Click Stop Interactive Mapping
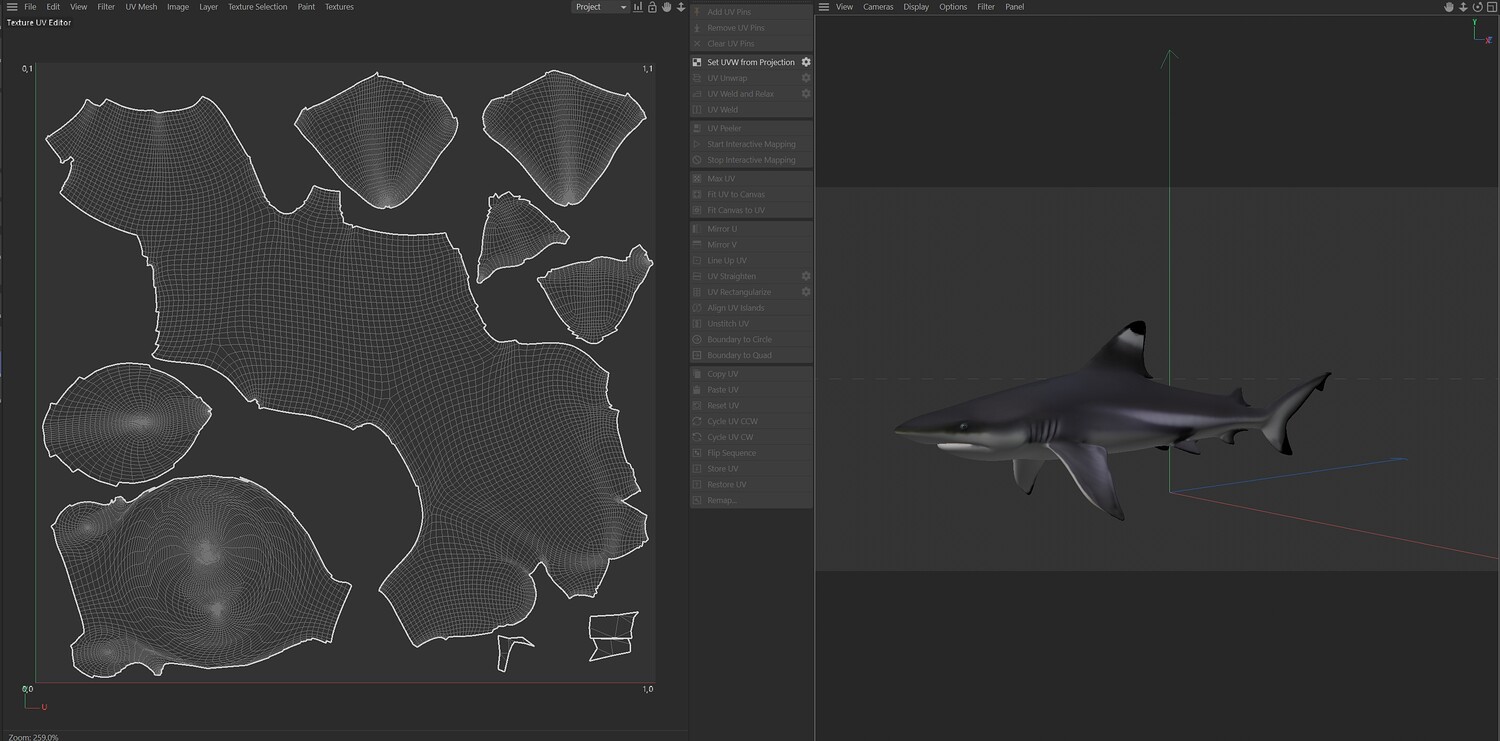The width and height of the screenshot is (1500, 741). click(751, 160)
